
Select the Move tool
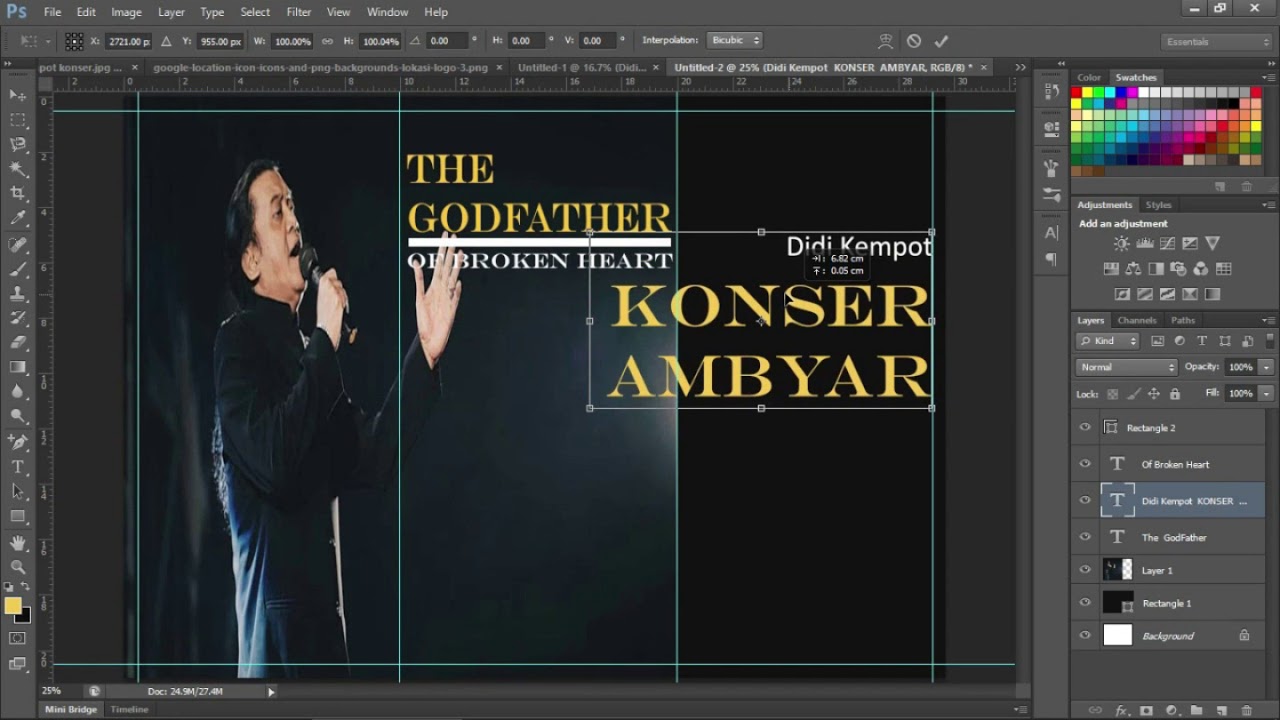18,95
